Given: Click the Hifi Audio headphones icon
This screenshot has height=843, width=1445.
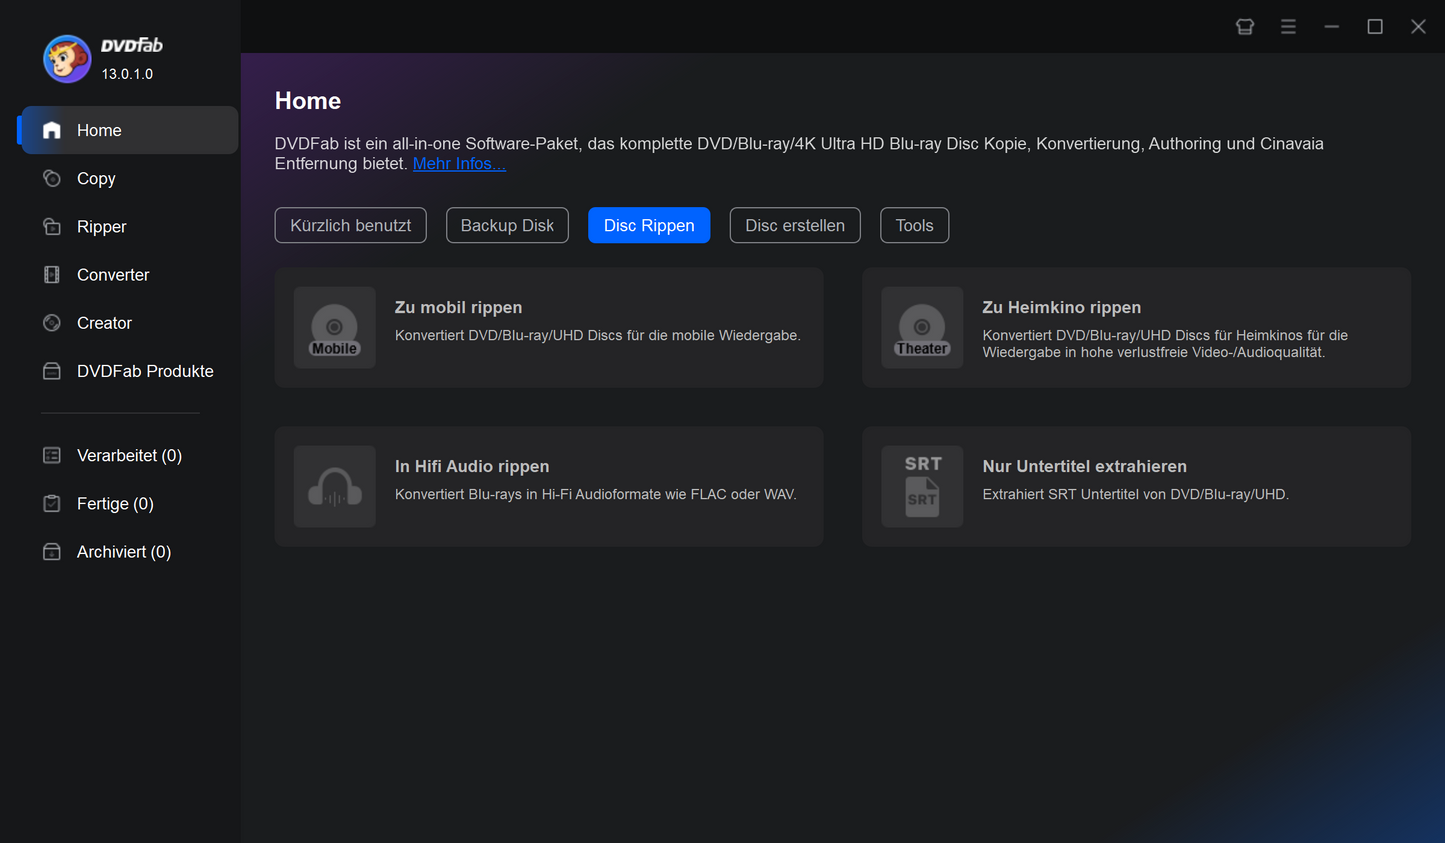Looking at the screenshot, I should pyautogui.click(x=334, y=487).
